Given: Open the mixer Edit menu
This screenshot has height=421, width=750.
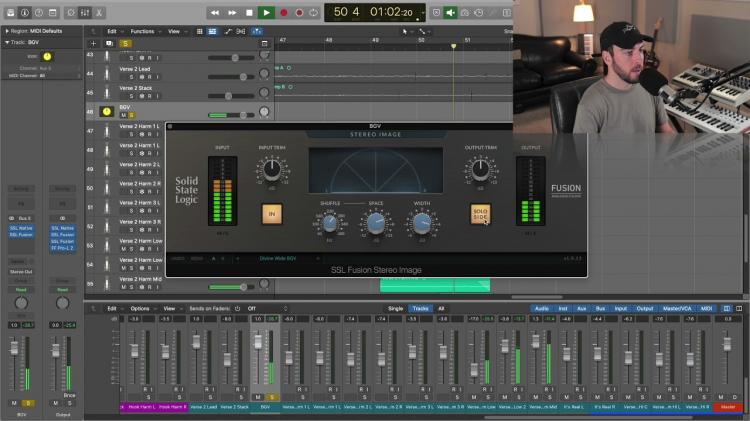Looking at the screenshot, I should pos(112,309).
